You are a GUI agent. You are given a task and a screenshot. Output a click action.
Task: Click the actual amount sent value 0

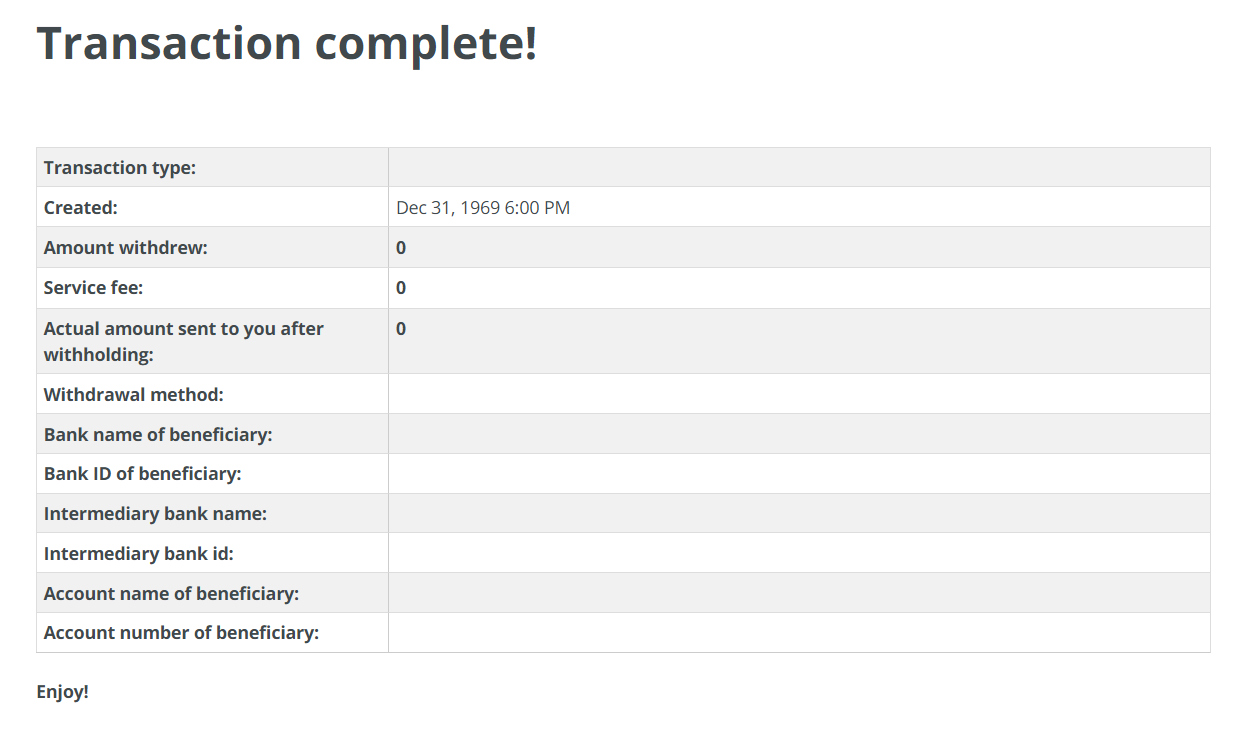pyautogui.click(x=401, y=329)
